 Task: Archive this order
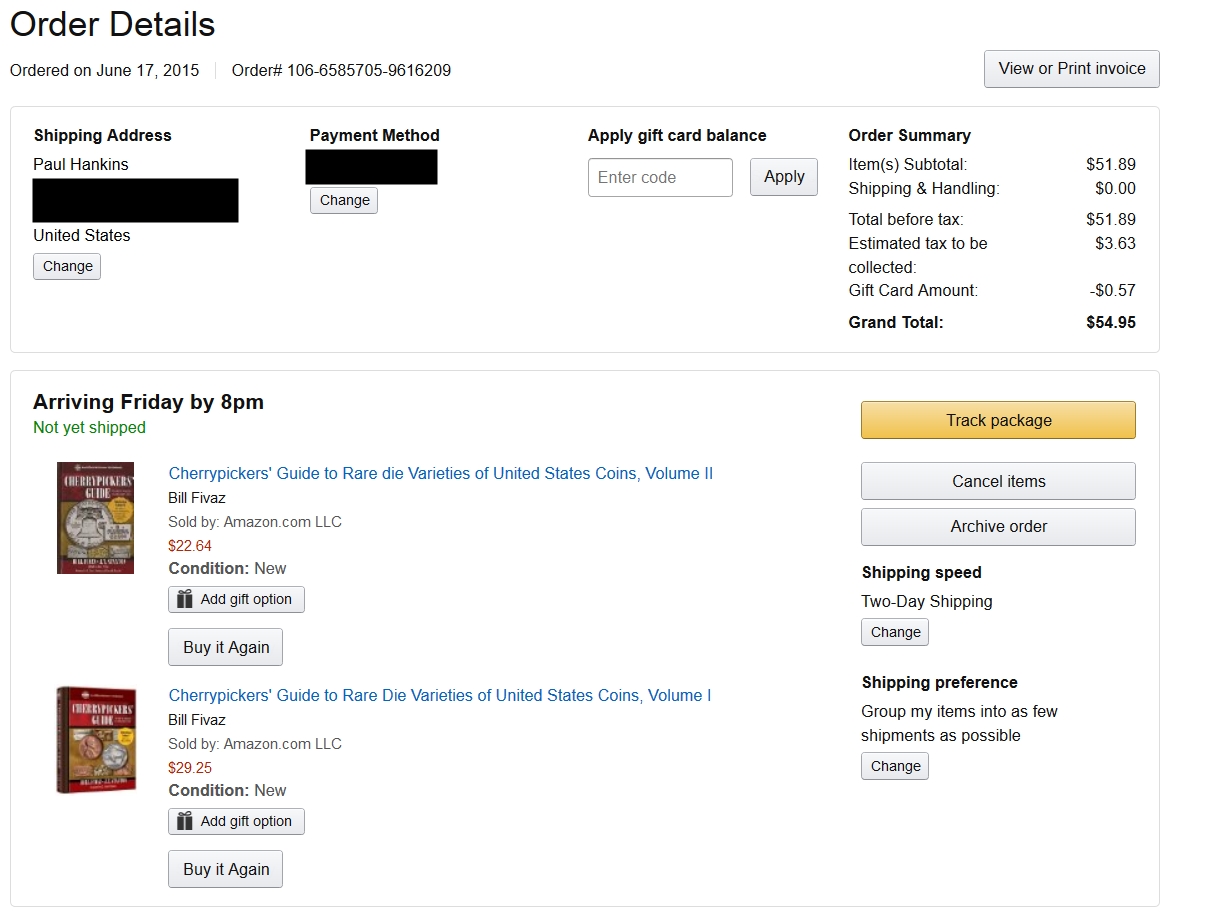coord(997,527)
